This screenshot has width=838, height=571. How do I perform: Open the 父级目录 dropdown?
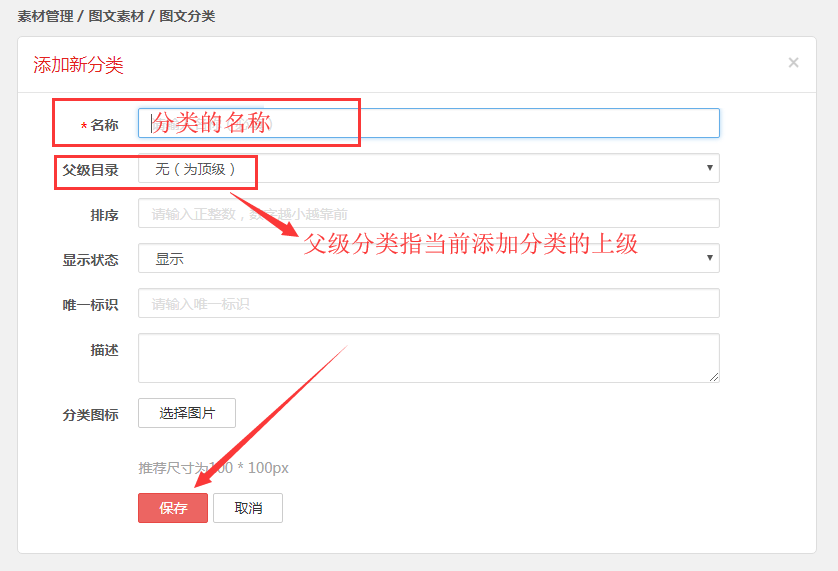pyautogui.click(x=428, y=169)
